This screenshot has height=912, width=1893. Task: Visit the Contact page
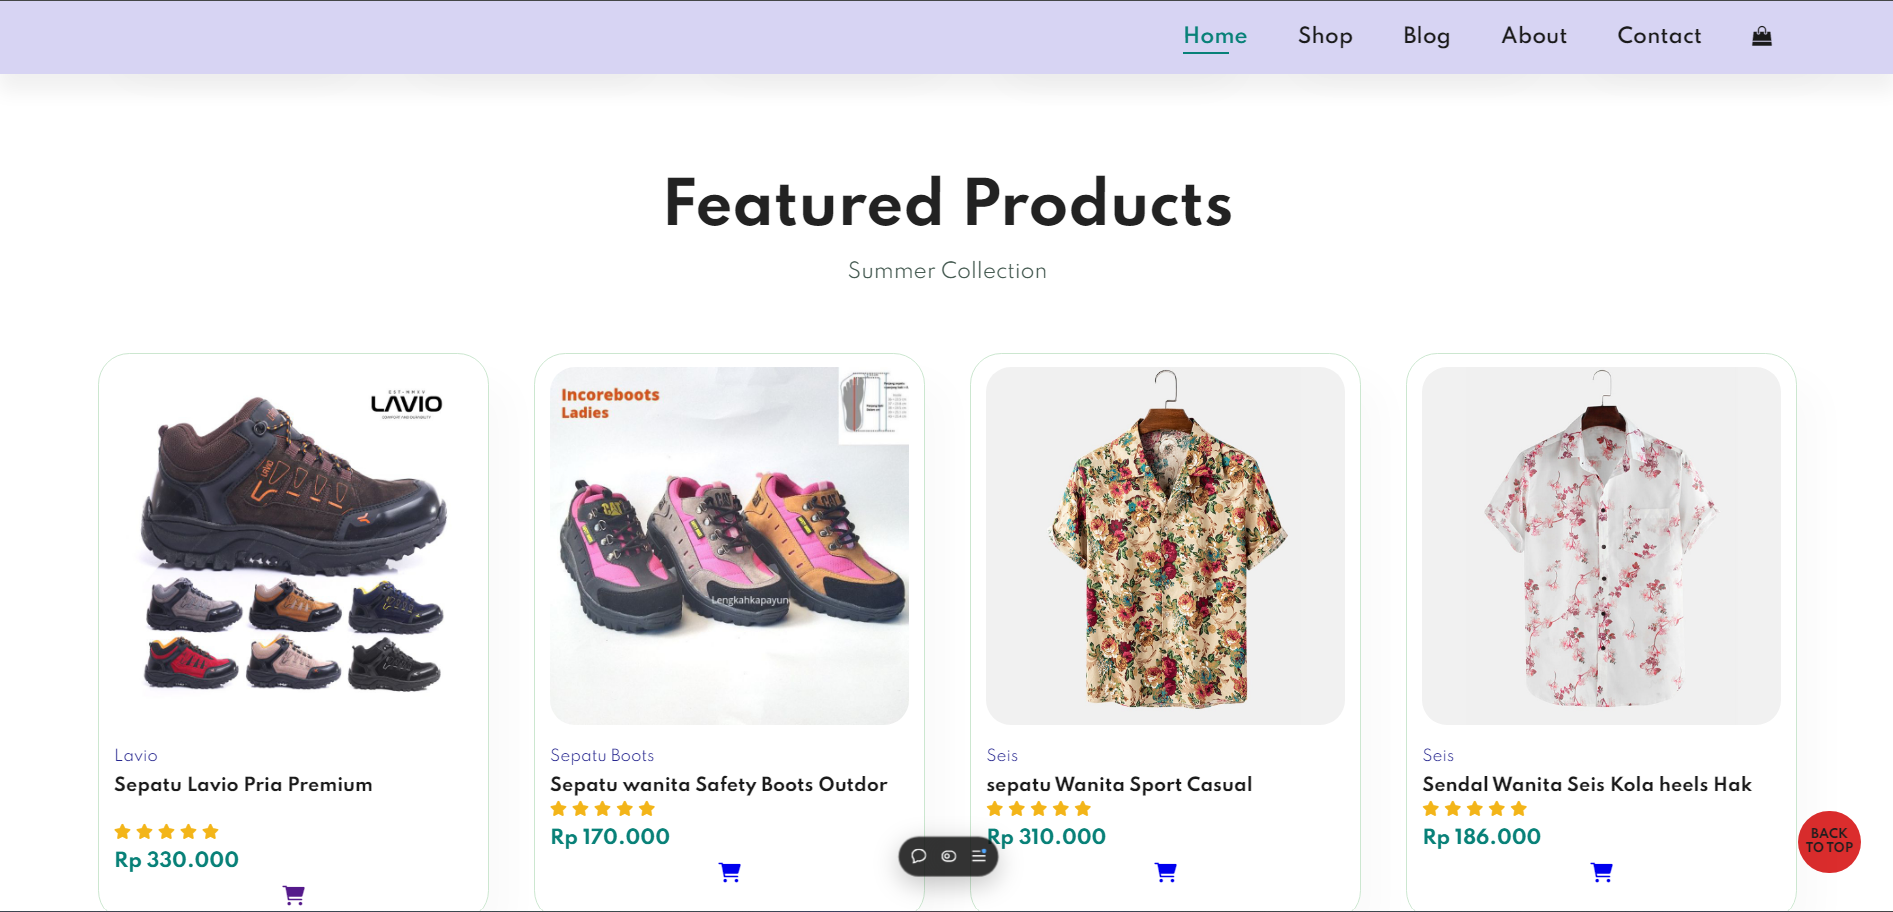pos(1659,36)
